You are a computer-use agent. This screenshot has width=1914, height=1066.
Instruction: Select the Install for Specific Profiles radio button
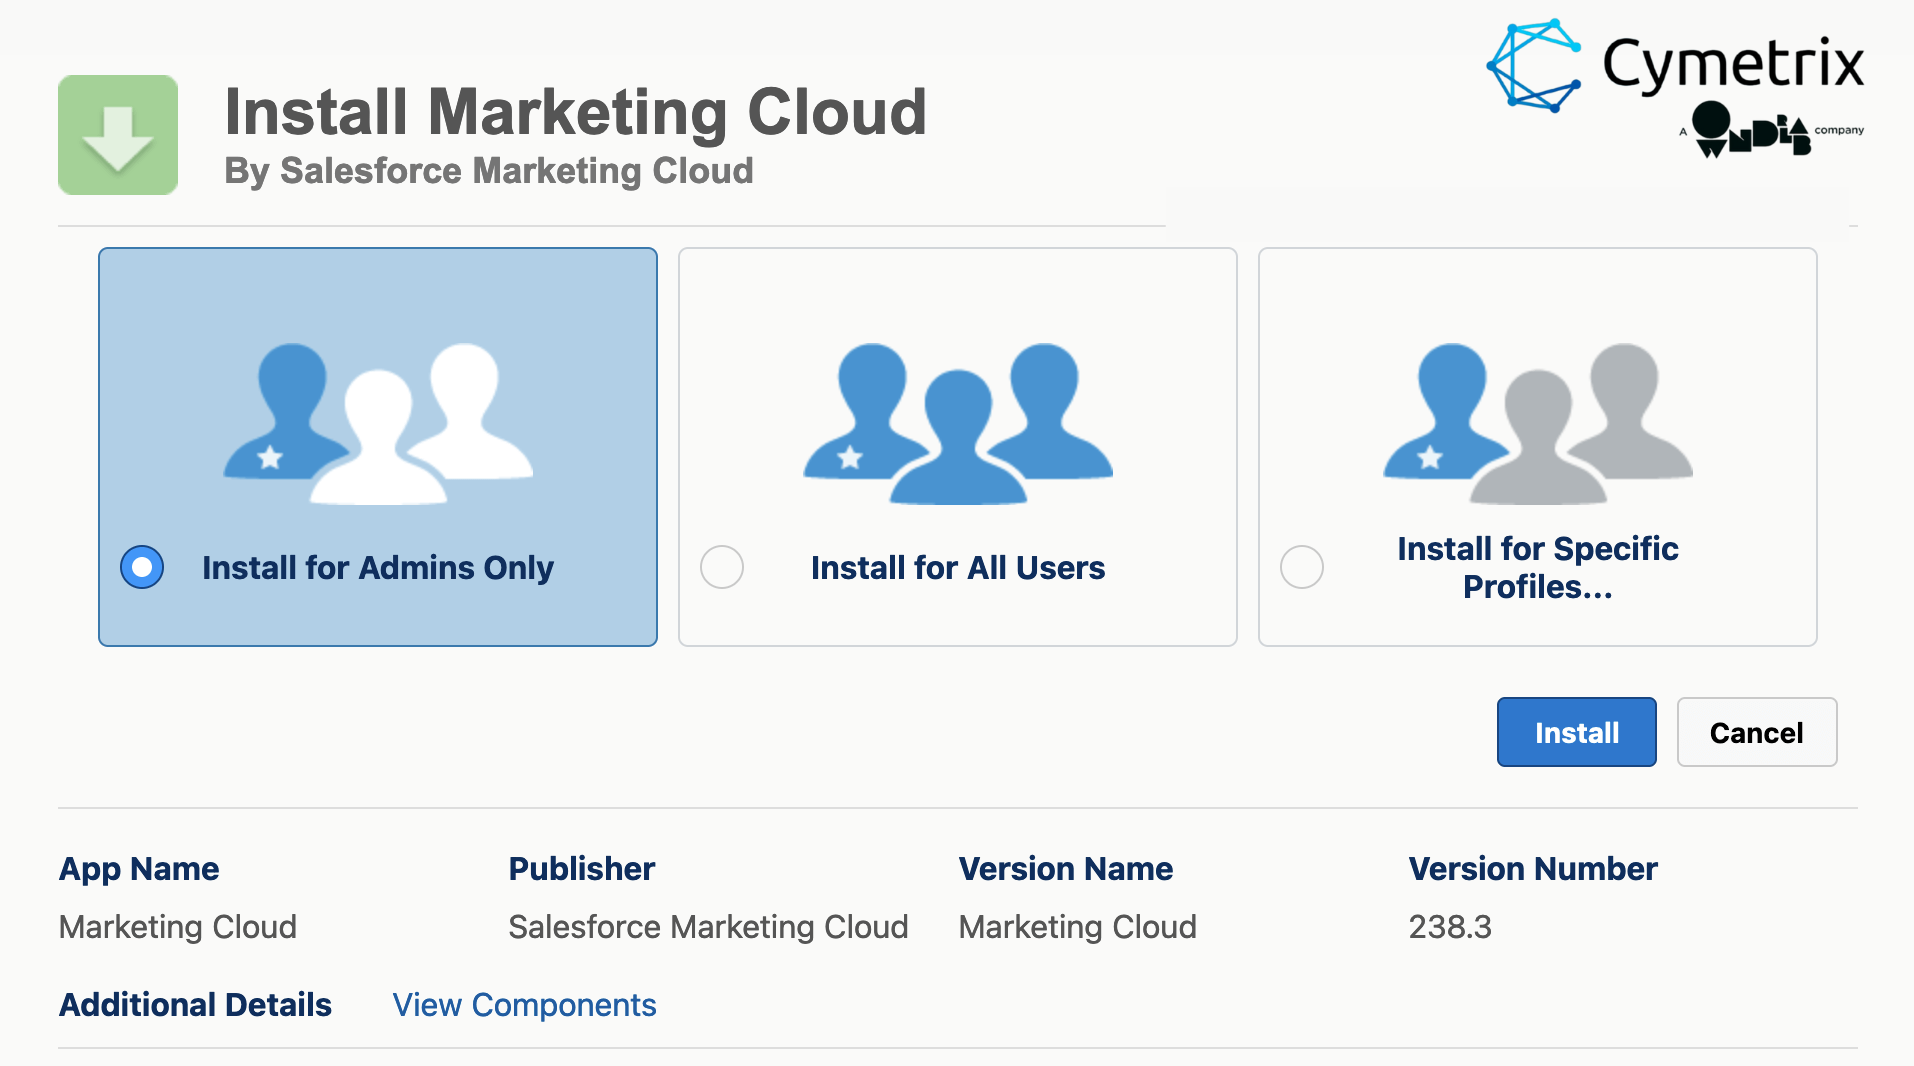point(1302,567)
